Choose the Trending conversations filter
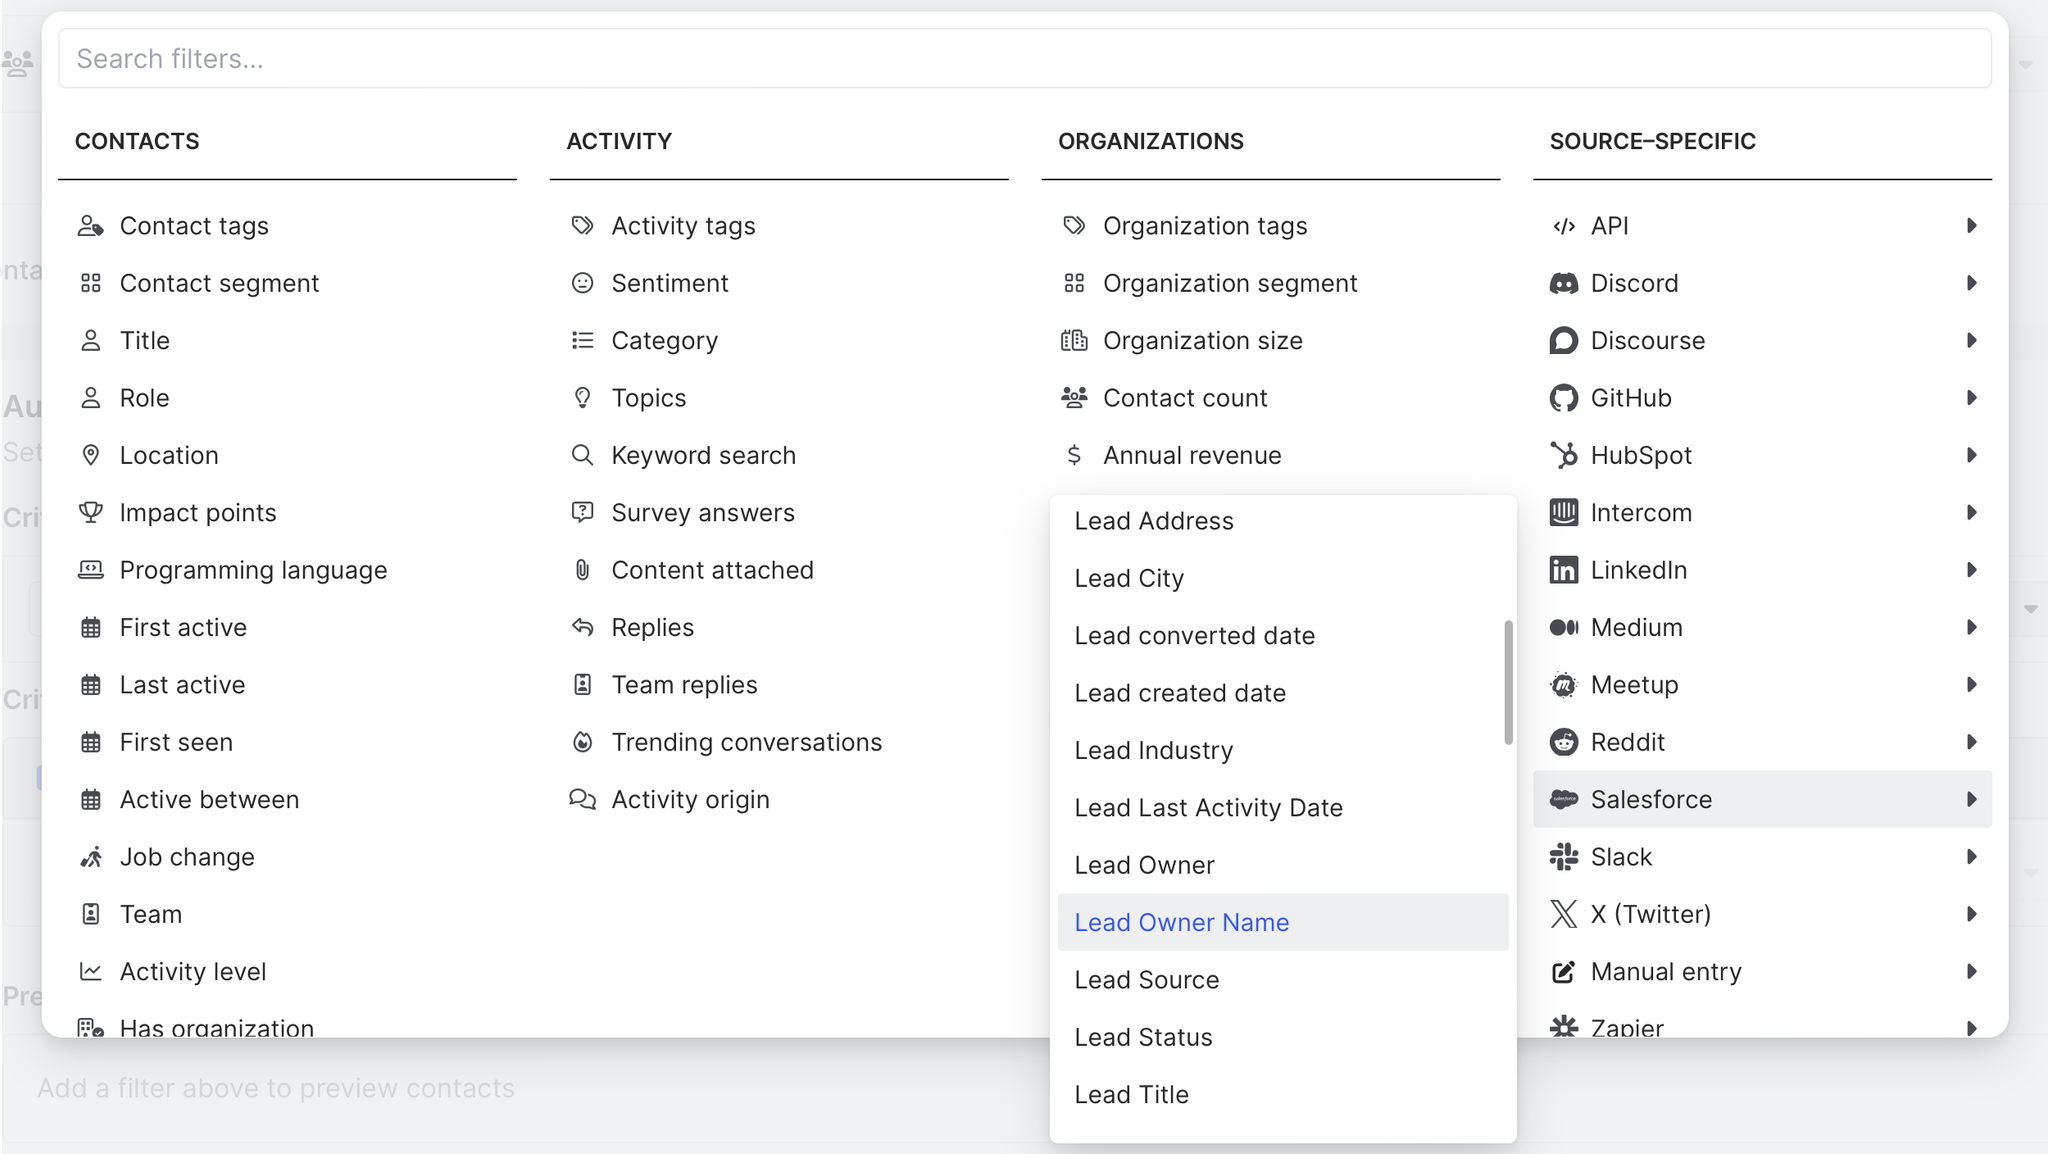The image size is (2048, 1154). pyautogui.click(x=746, y=742)
